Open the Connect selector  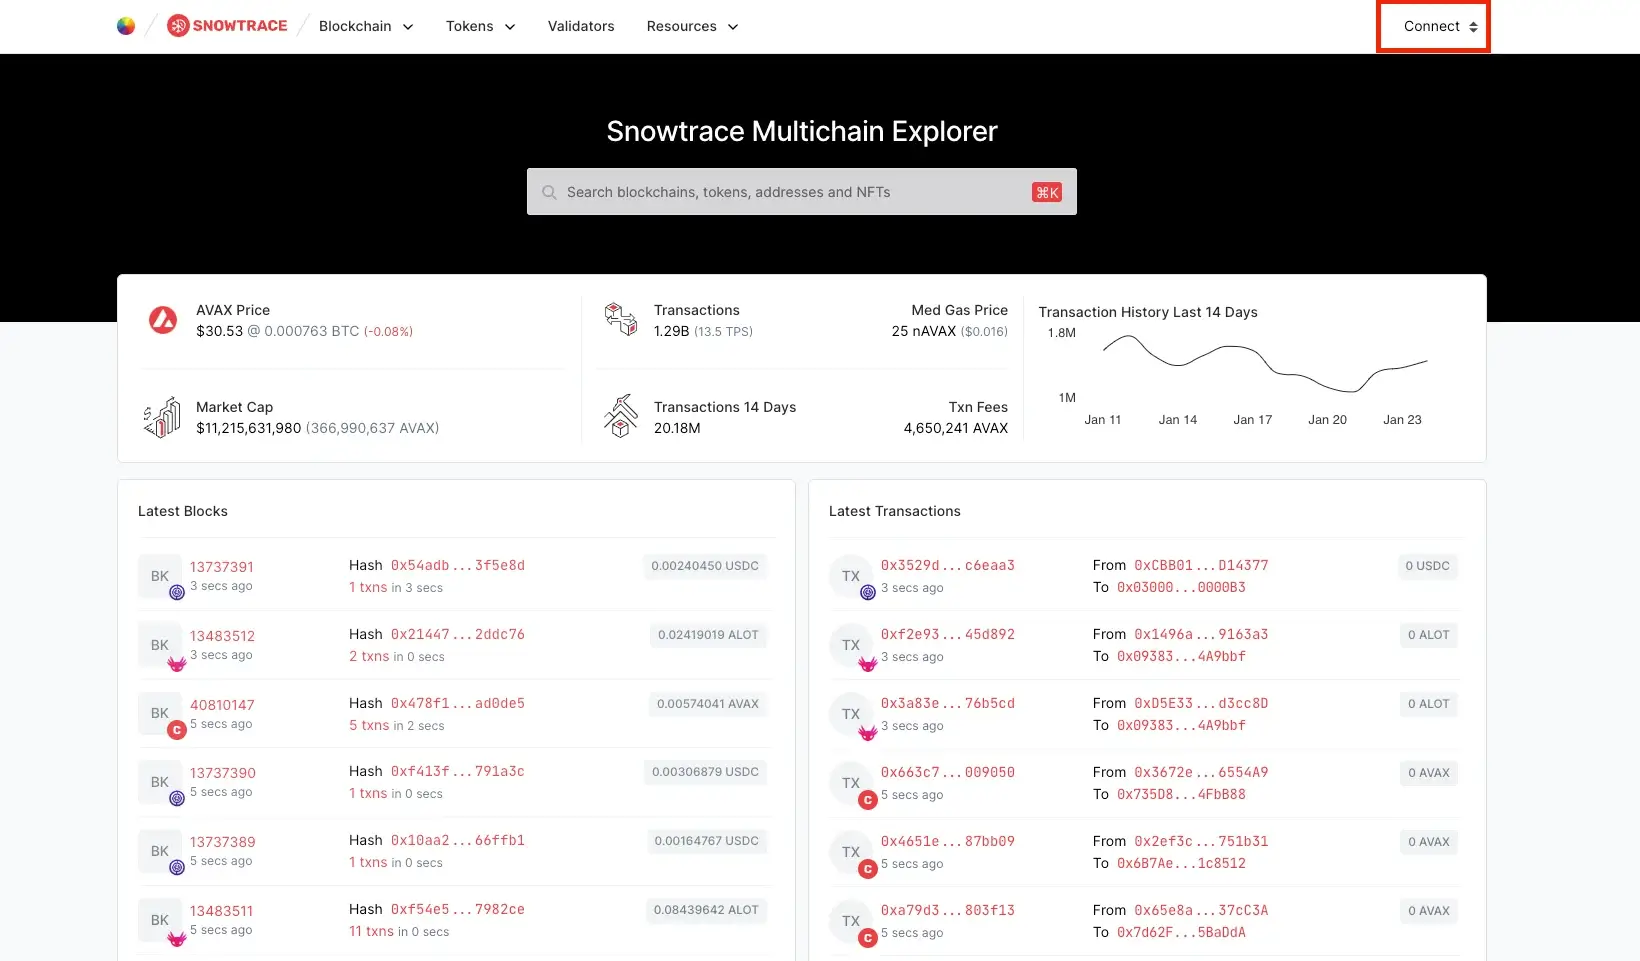point(1440,26)
